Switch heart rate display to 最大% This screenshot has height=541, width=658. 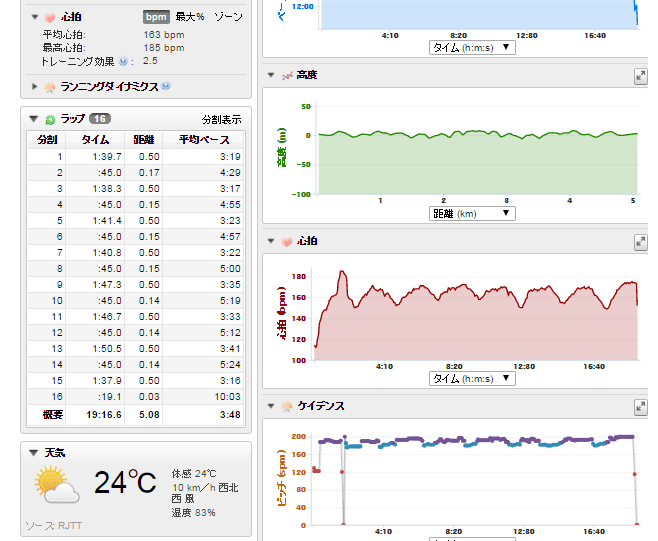tap(190, 17)
